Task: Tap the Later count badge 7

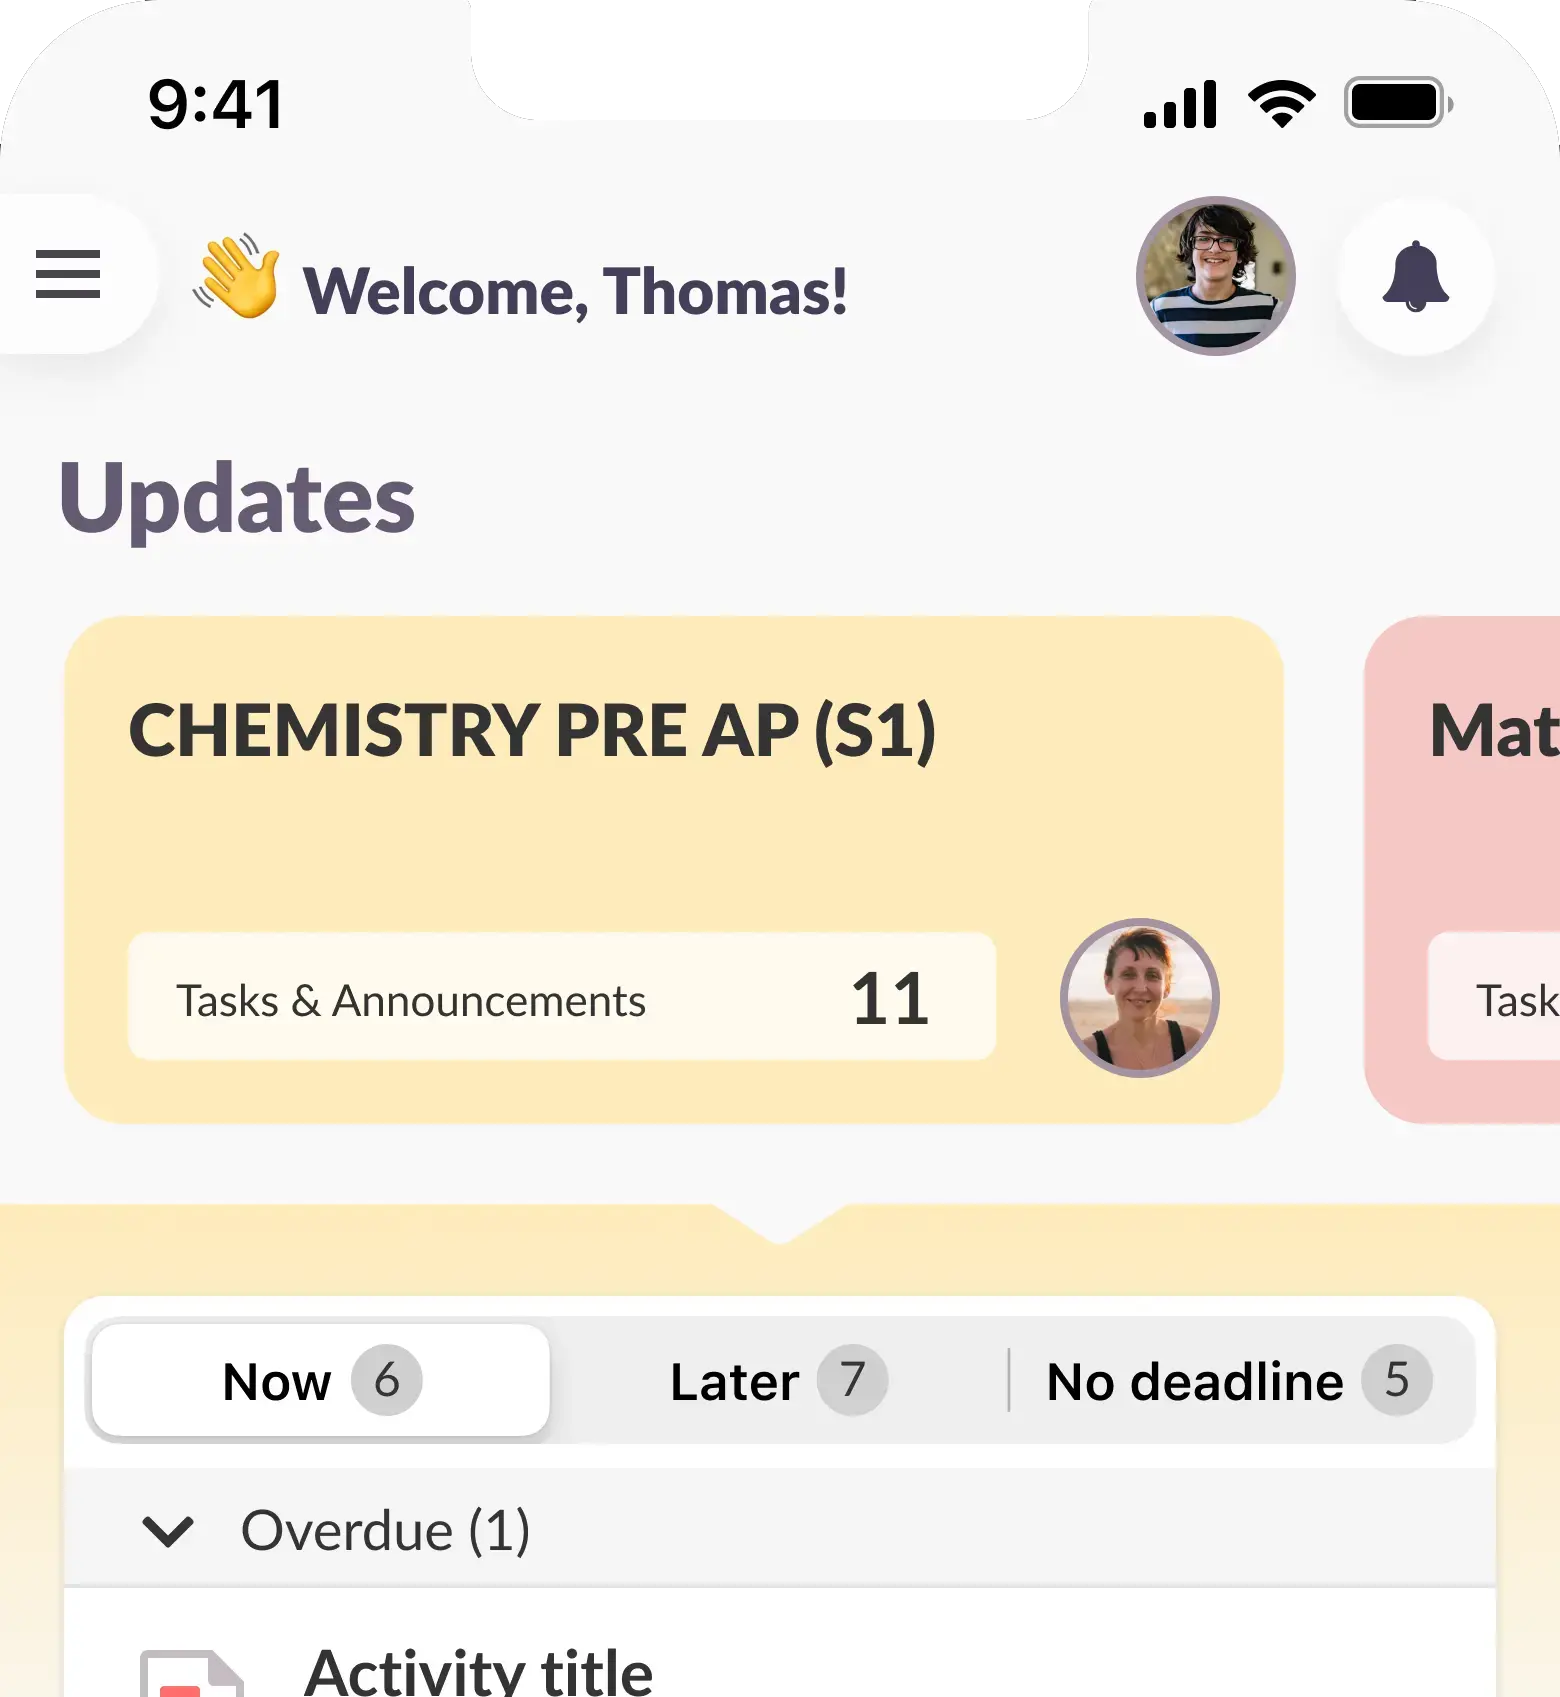Action: pos(852,1381)
